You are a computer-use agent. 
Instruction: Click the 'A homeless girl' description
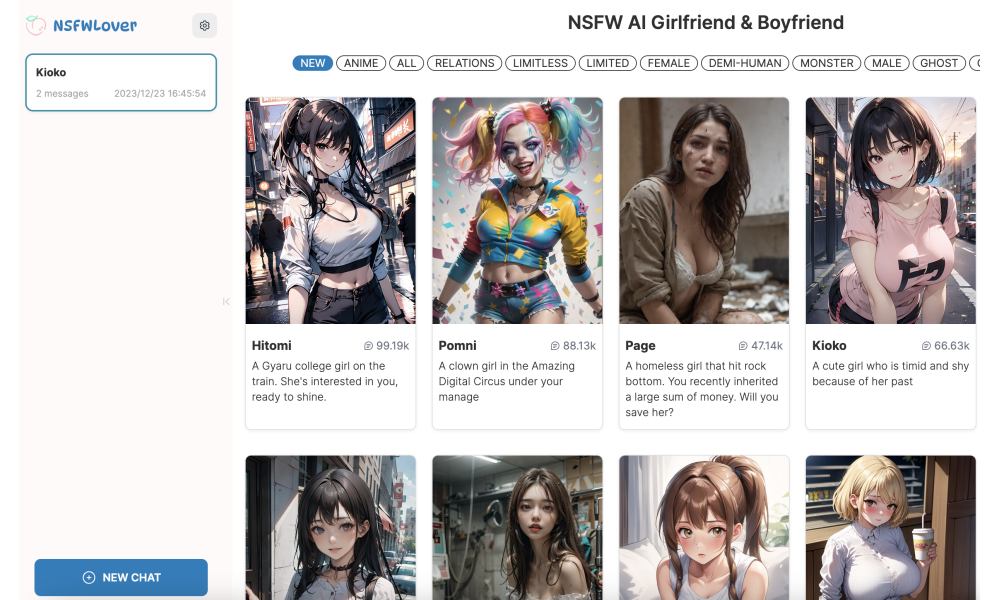(702, 389)
